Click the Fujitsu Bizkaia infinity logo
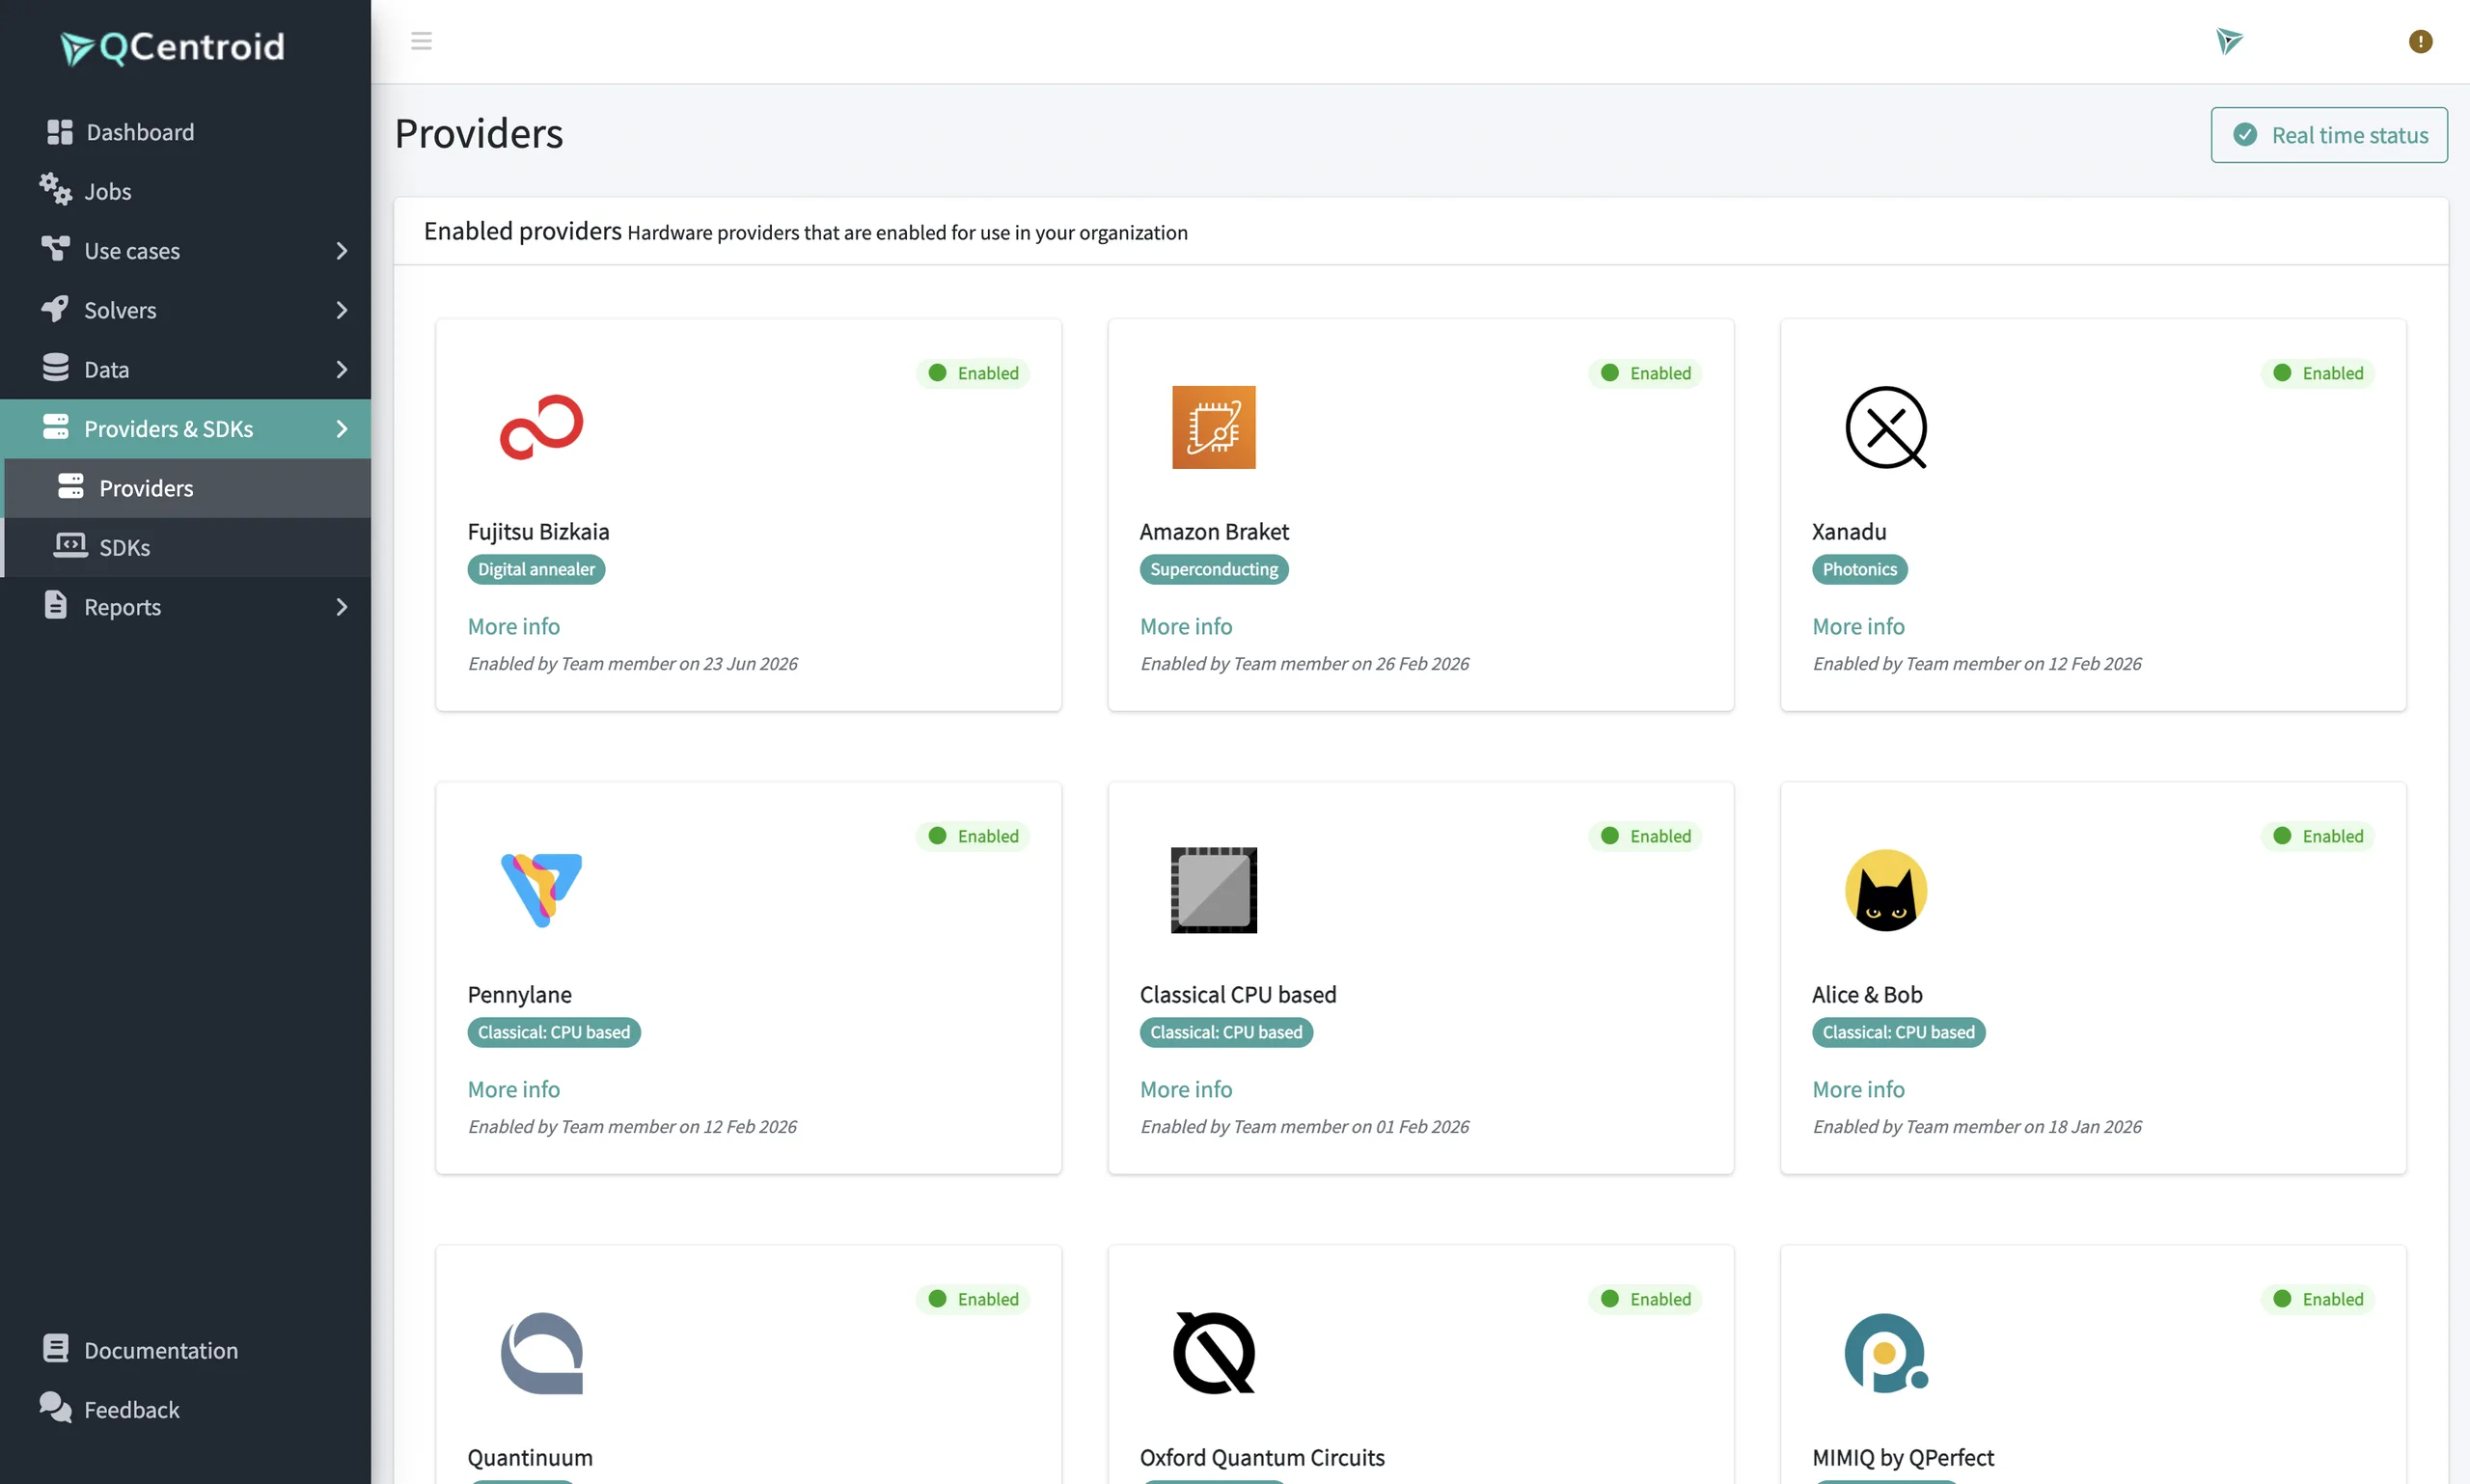The width and height of the screenshot is (2470, 1484). coord(541,427)
